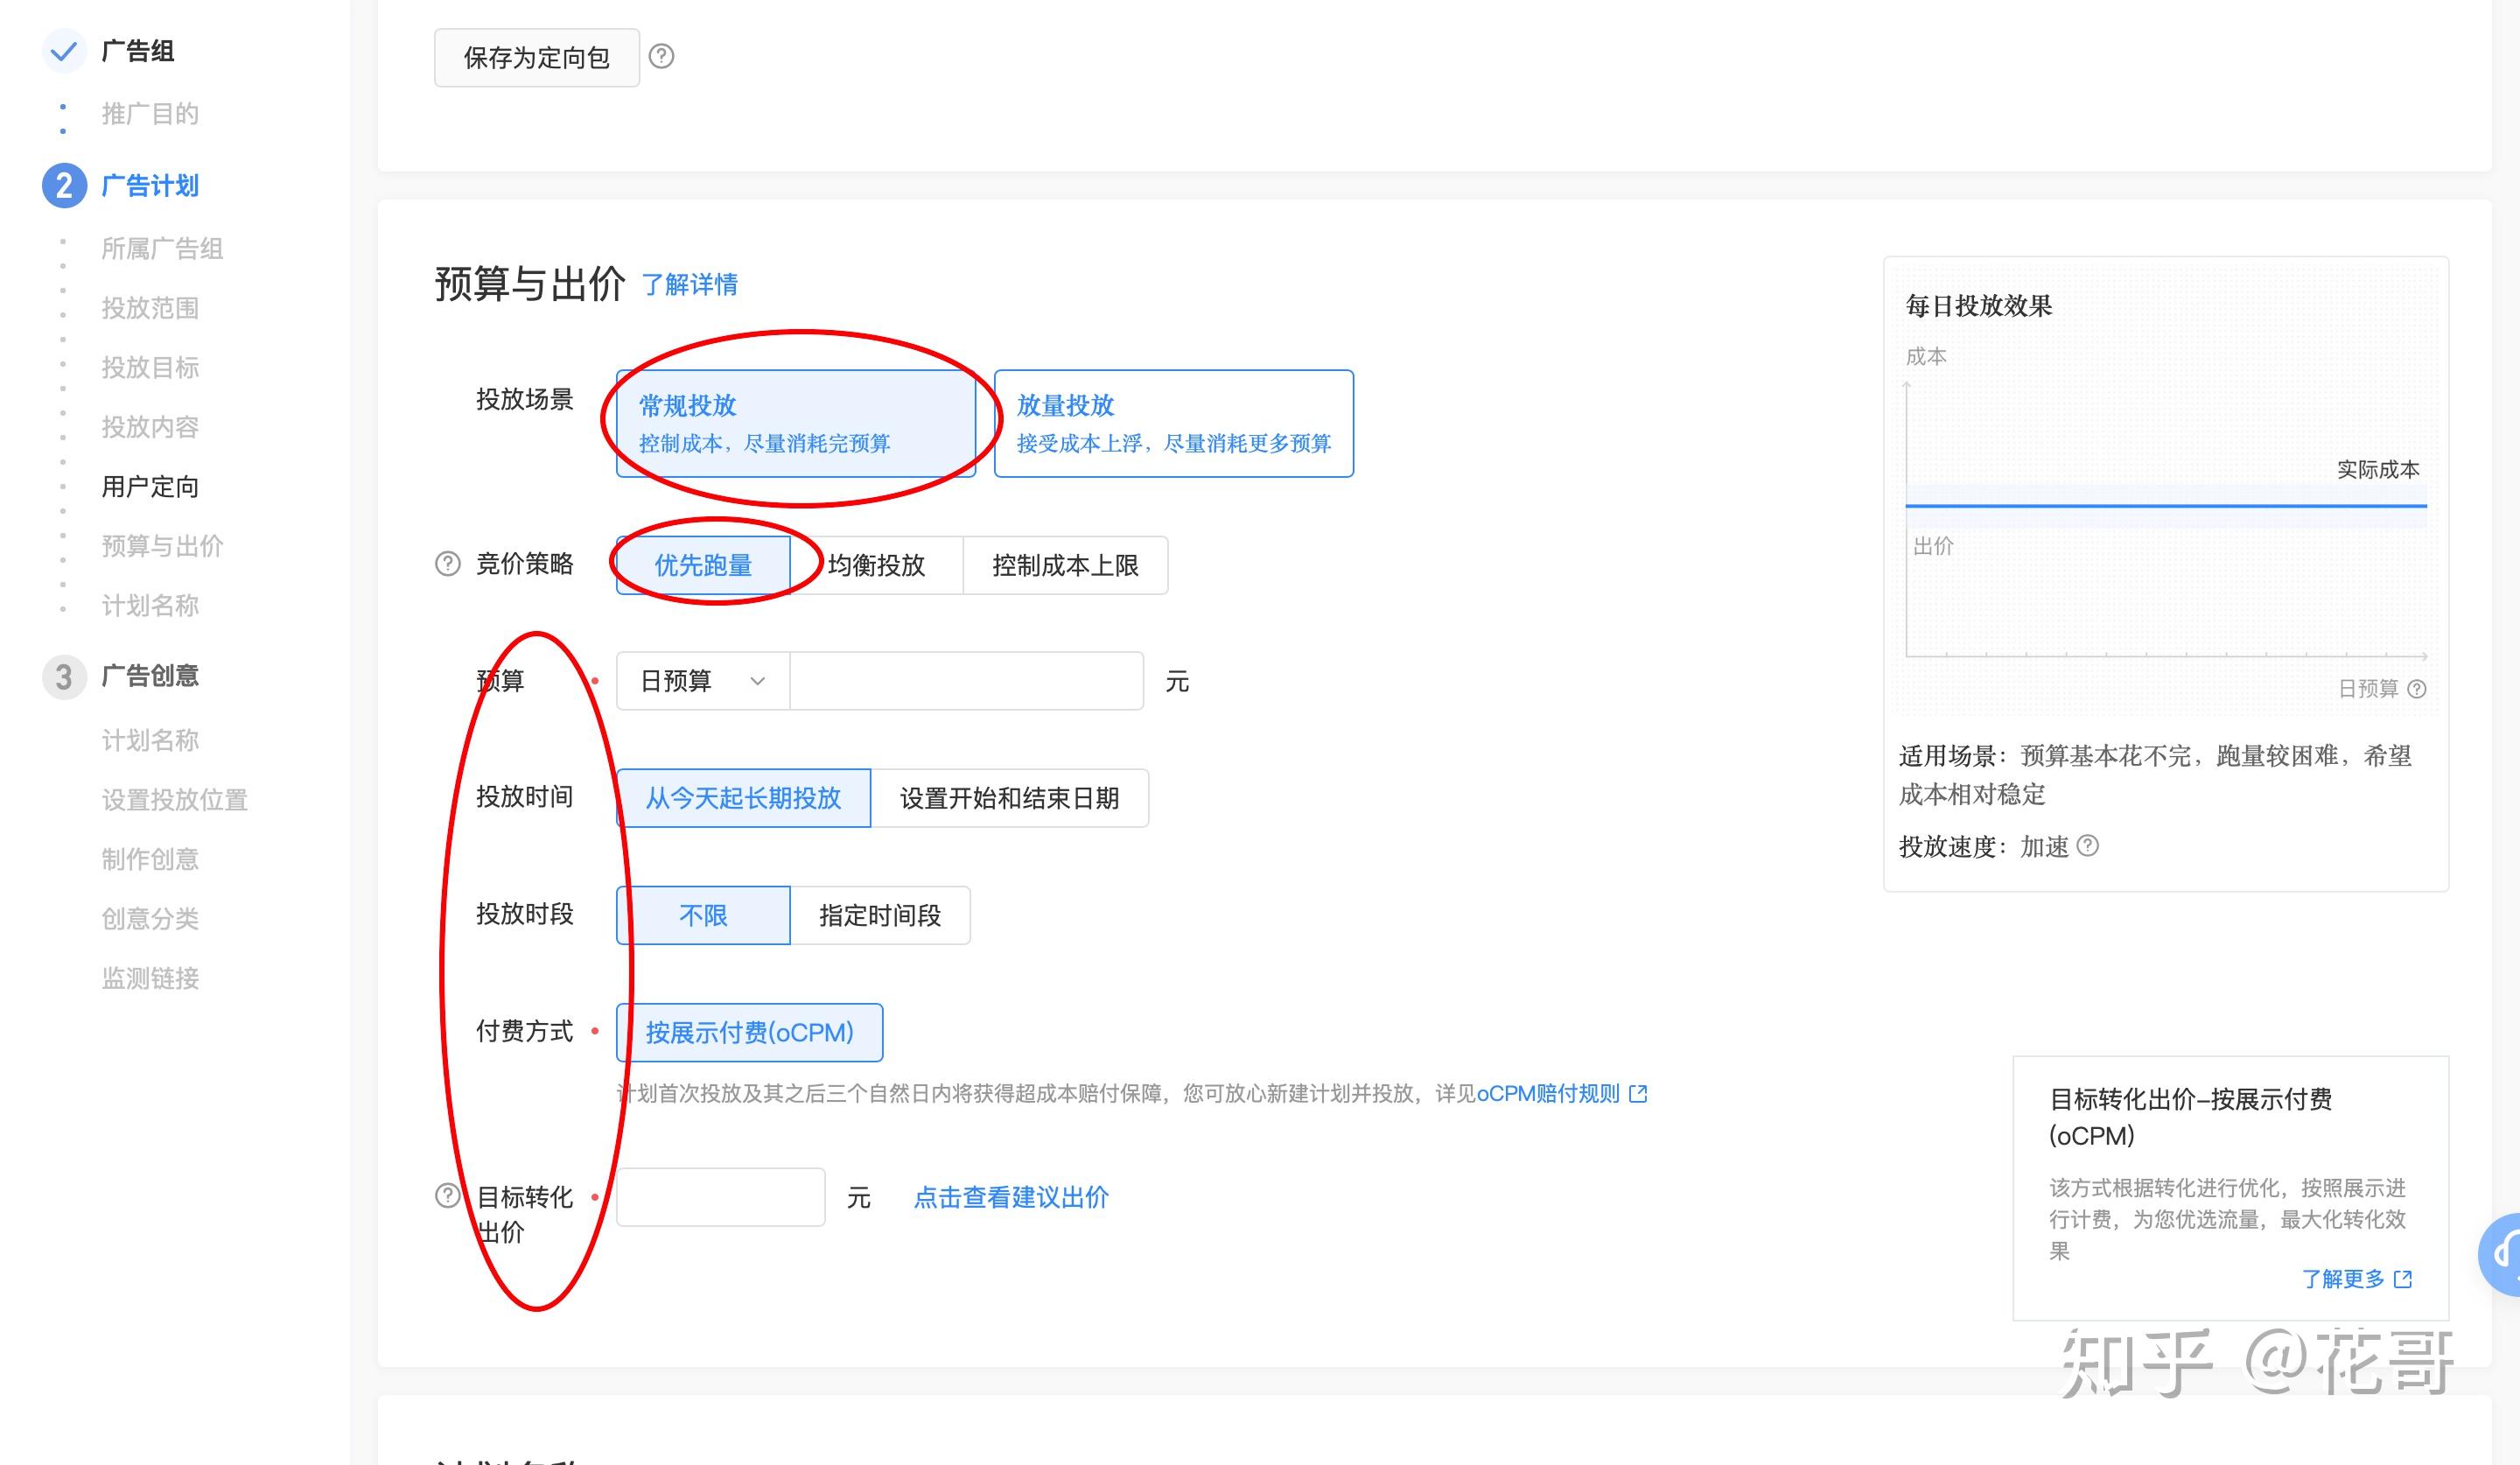Image resolution: width=2520 pixels, height=1465 pixels.
Task: Jump to 用户定向 section
Action: coord(150,487)
